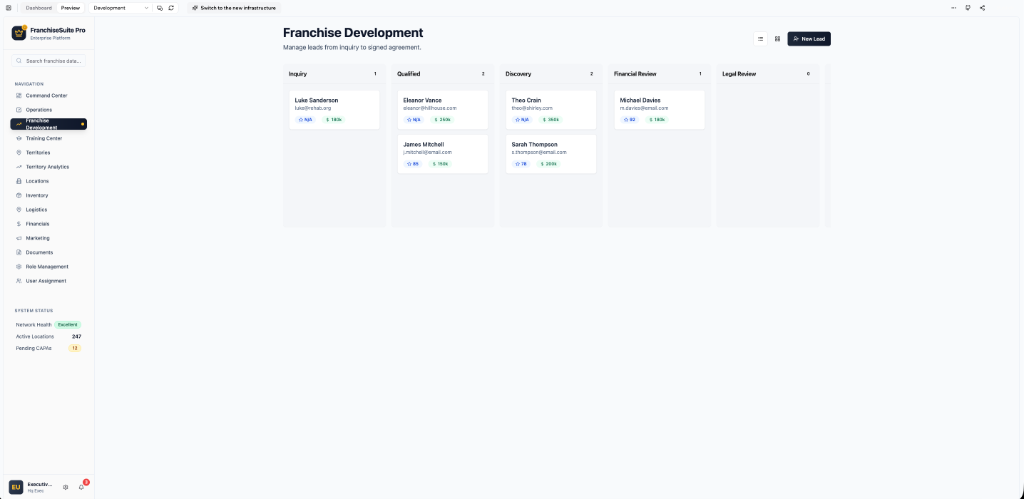Click the New Lead button
Screen dimensions: 1024x499
[x=809, y=39]
